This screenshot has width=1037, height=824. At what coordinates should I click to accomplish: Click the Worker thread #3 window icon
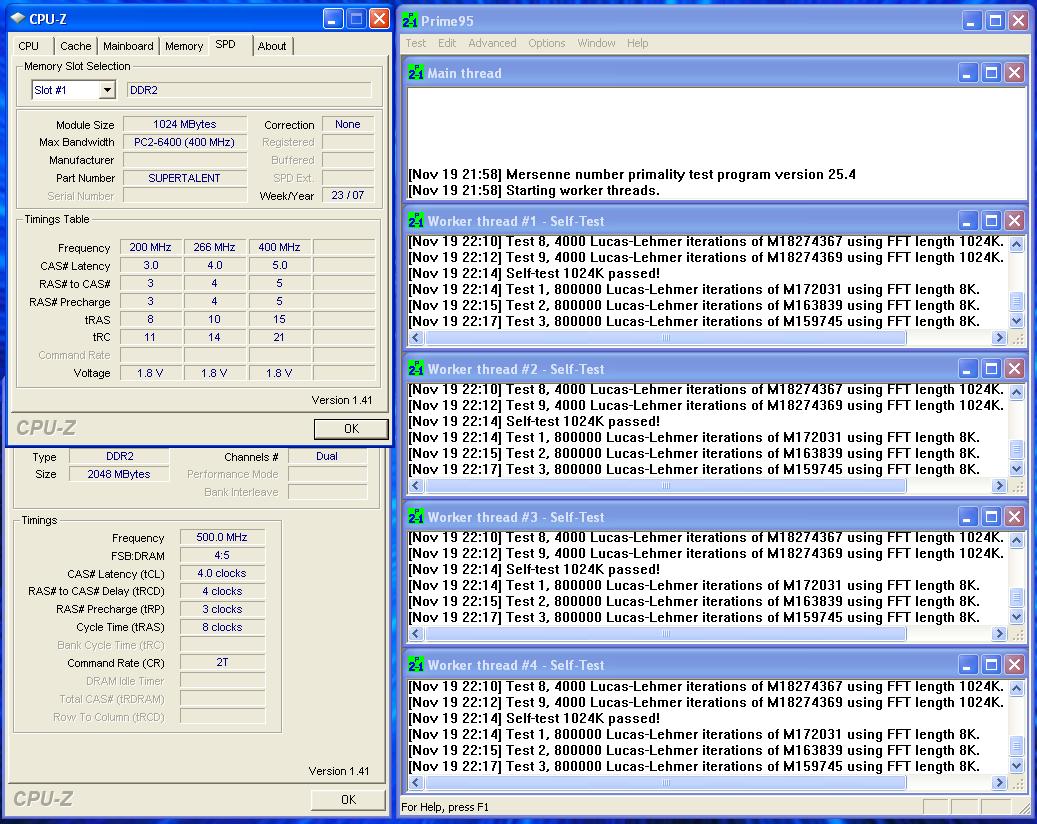pyautogui.click(x=416, y=517)
